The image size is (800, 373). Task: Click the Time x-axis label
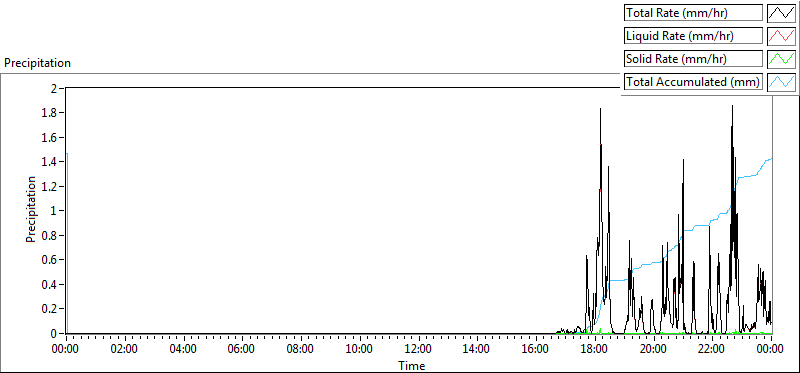pos(411,365)
